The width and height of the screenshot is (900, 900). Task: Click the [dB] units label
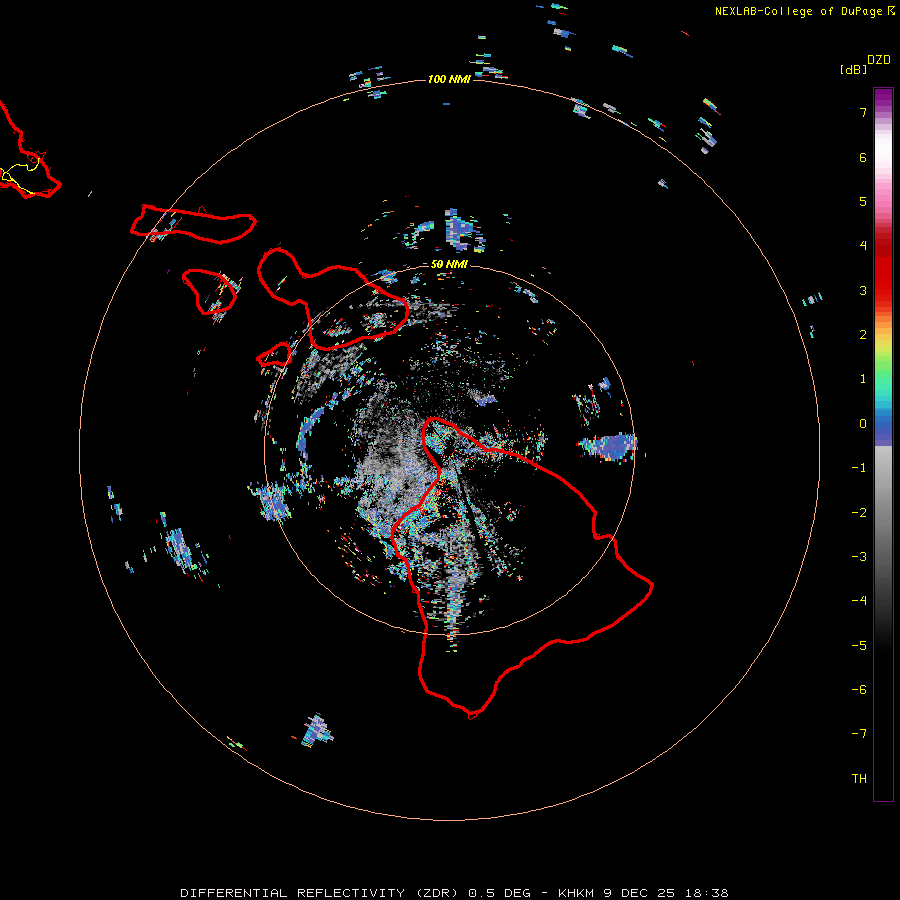853,69
